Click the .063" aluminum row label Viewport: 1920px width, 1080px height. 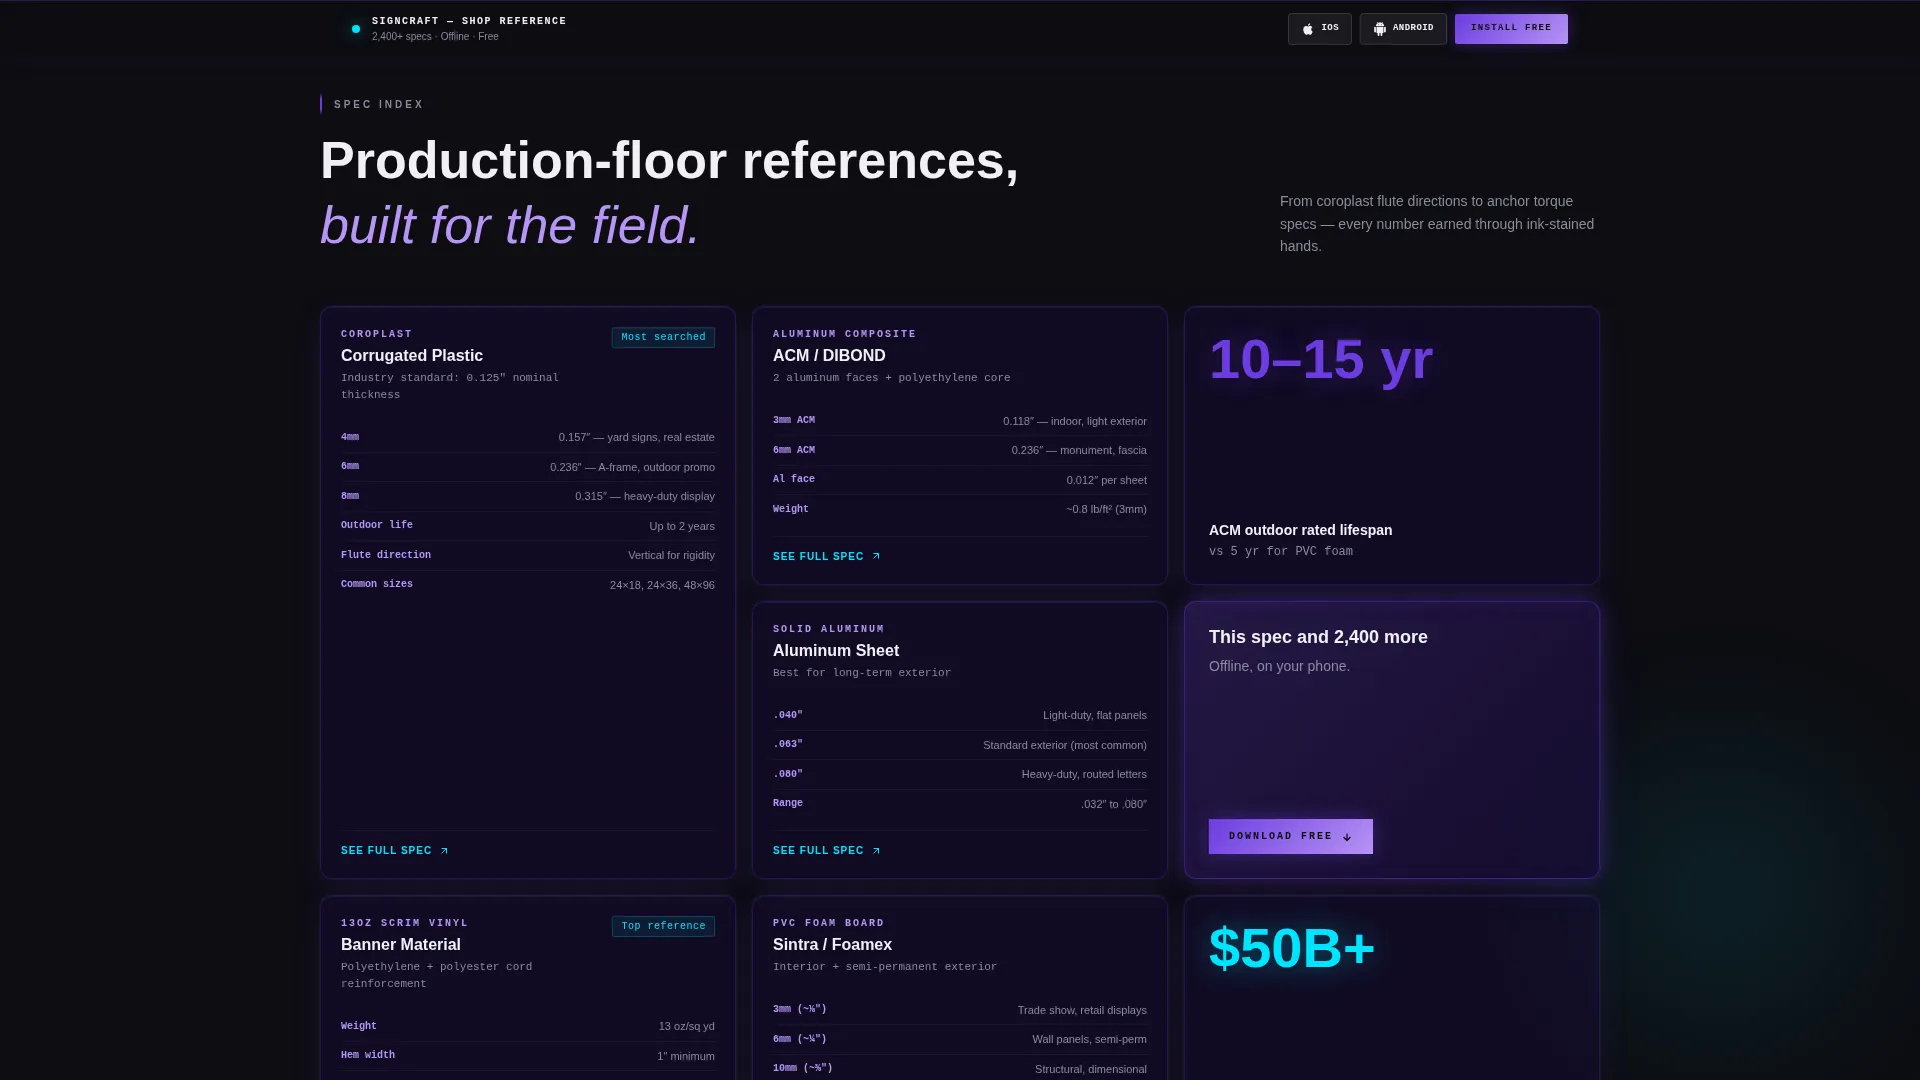(x=788, y=745)
